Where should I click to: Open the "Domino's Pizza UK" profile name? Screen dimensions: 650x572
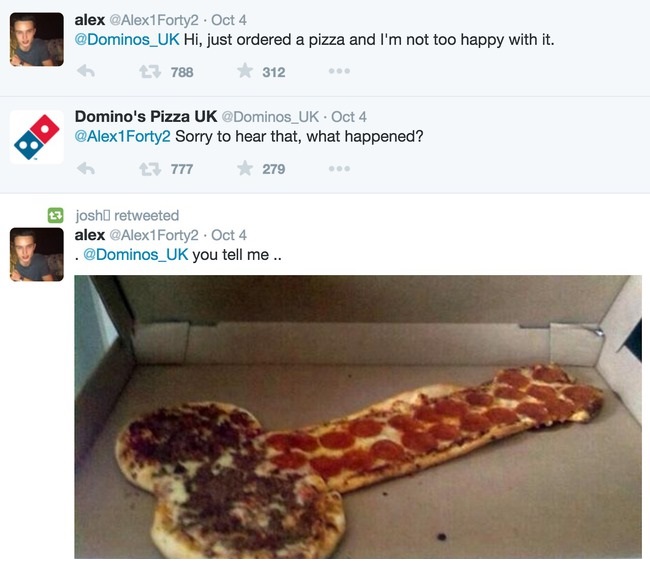146,116
